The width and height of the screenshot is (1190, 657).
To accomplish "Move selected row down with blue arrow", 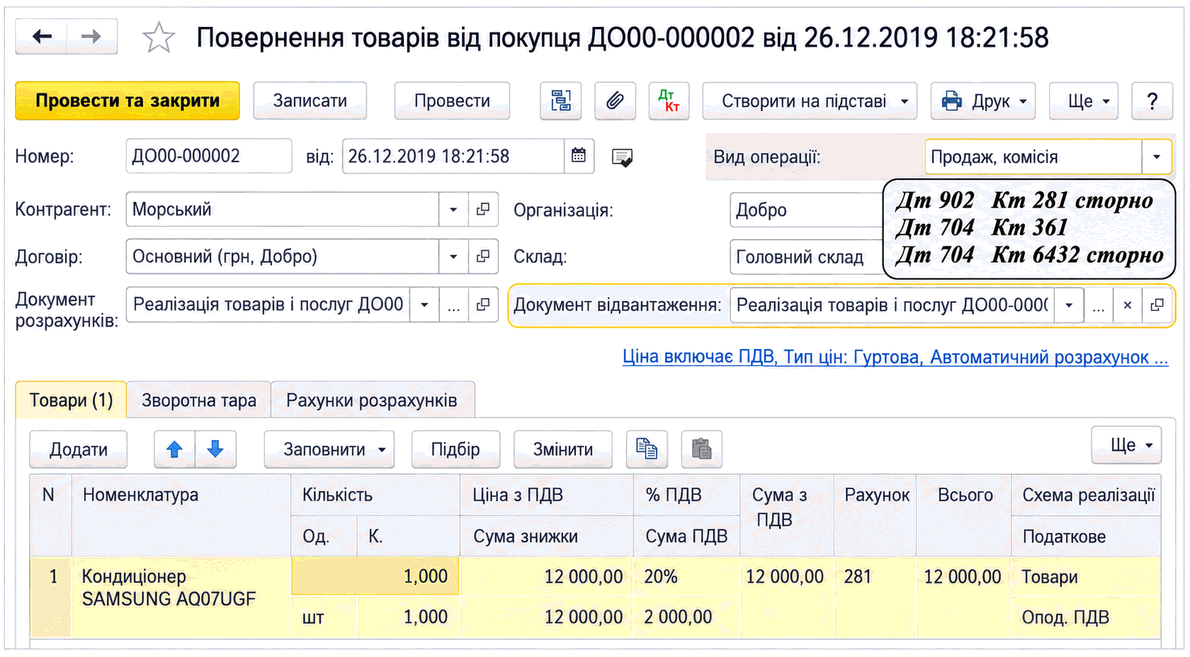I will point(216,449).
